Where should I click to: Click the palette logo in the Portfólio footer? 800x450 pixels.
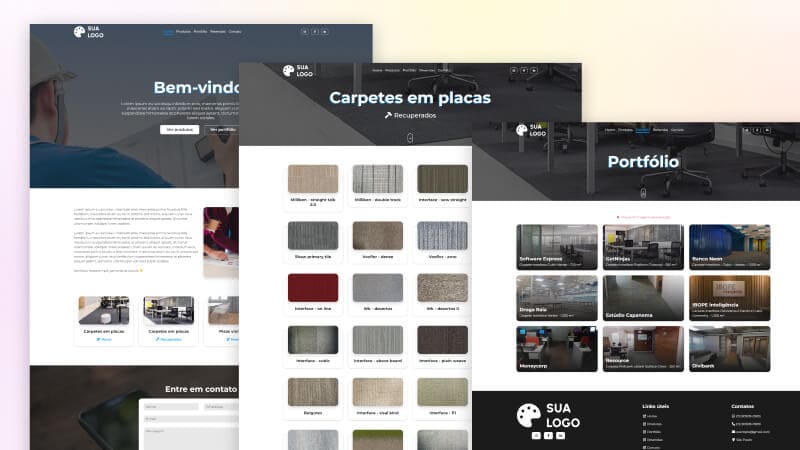click(x=529, y=416)
